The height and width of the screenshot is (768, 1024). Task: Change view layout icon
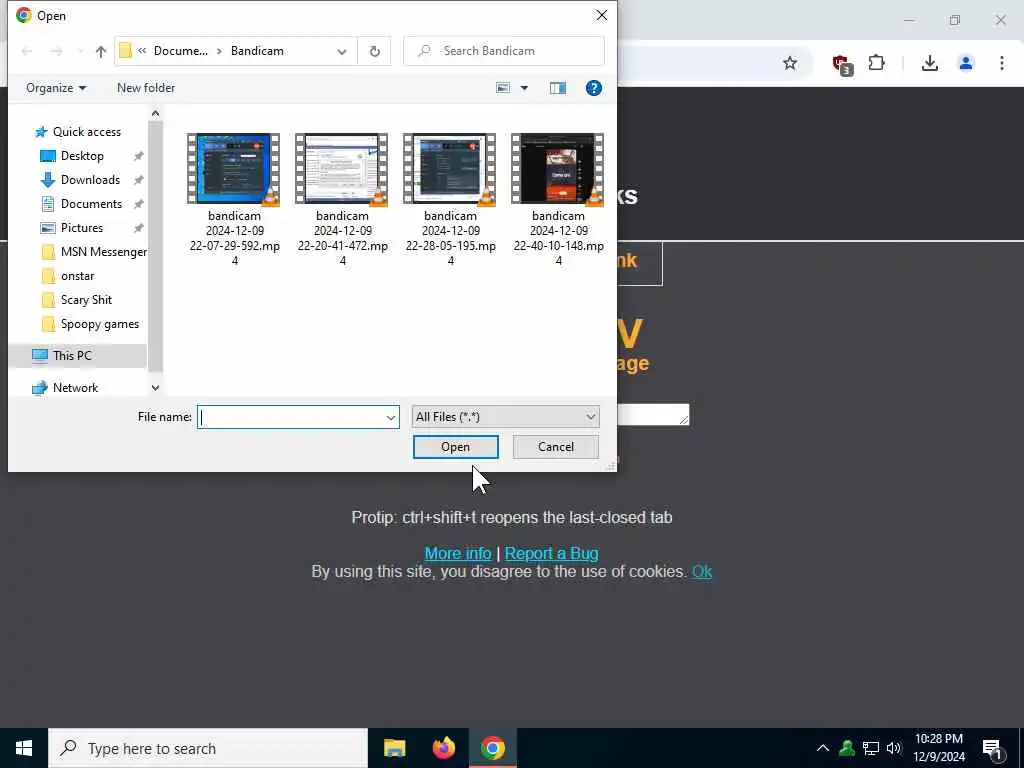coord(503,88)
